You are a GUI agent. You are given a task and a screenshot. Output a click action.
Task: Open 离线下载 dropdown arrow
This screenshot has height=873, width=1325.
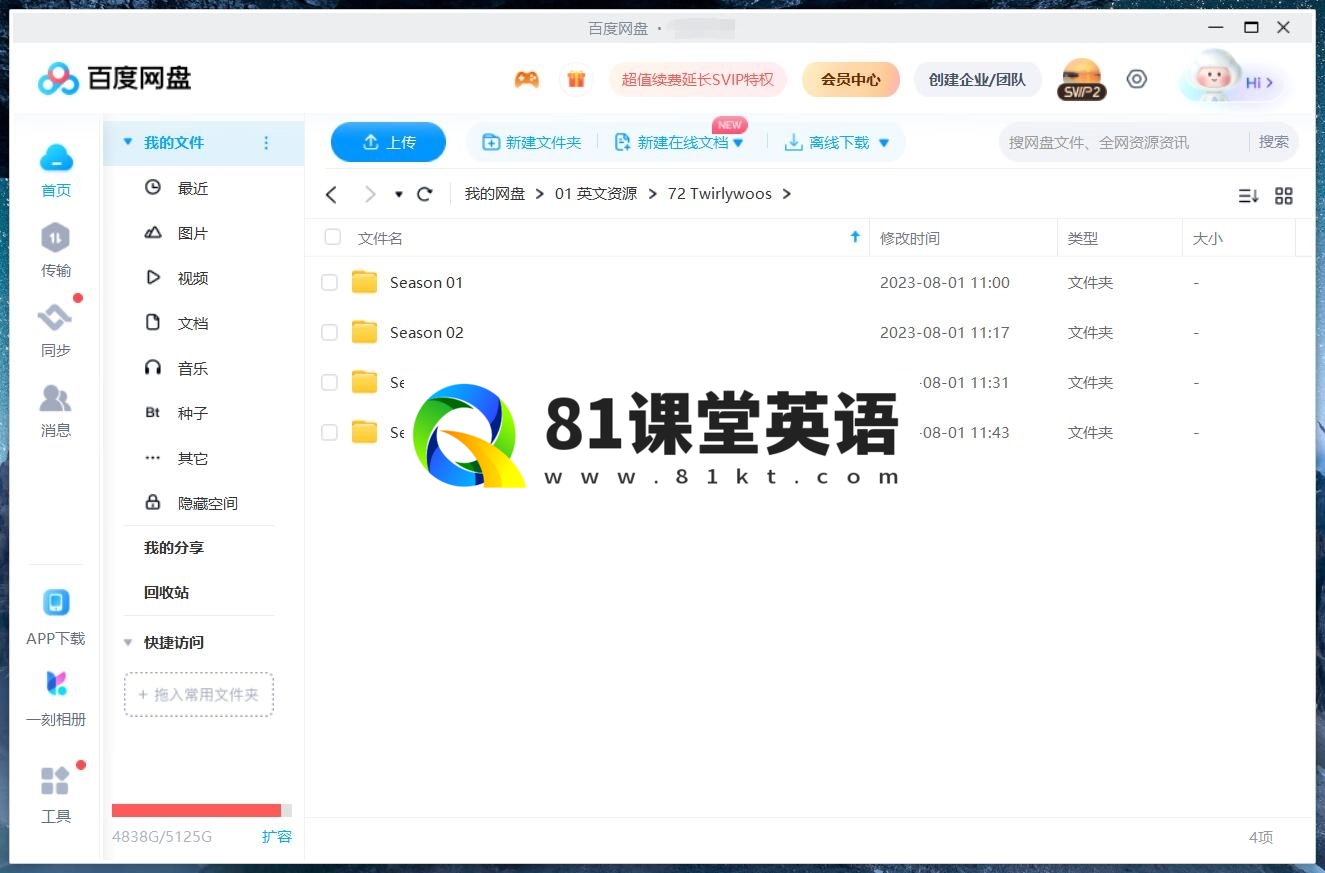[x=884, y=143]
